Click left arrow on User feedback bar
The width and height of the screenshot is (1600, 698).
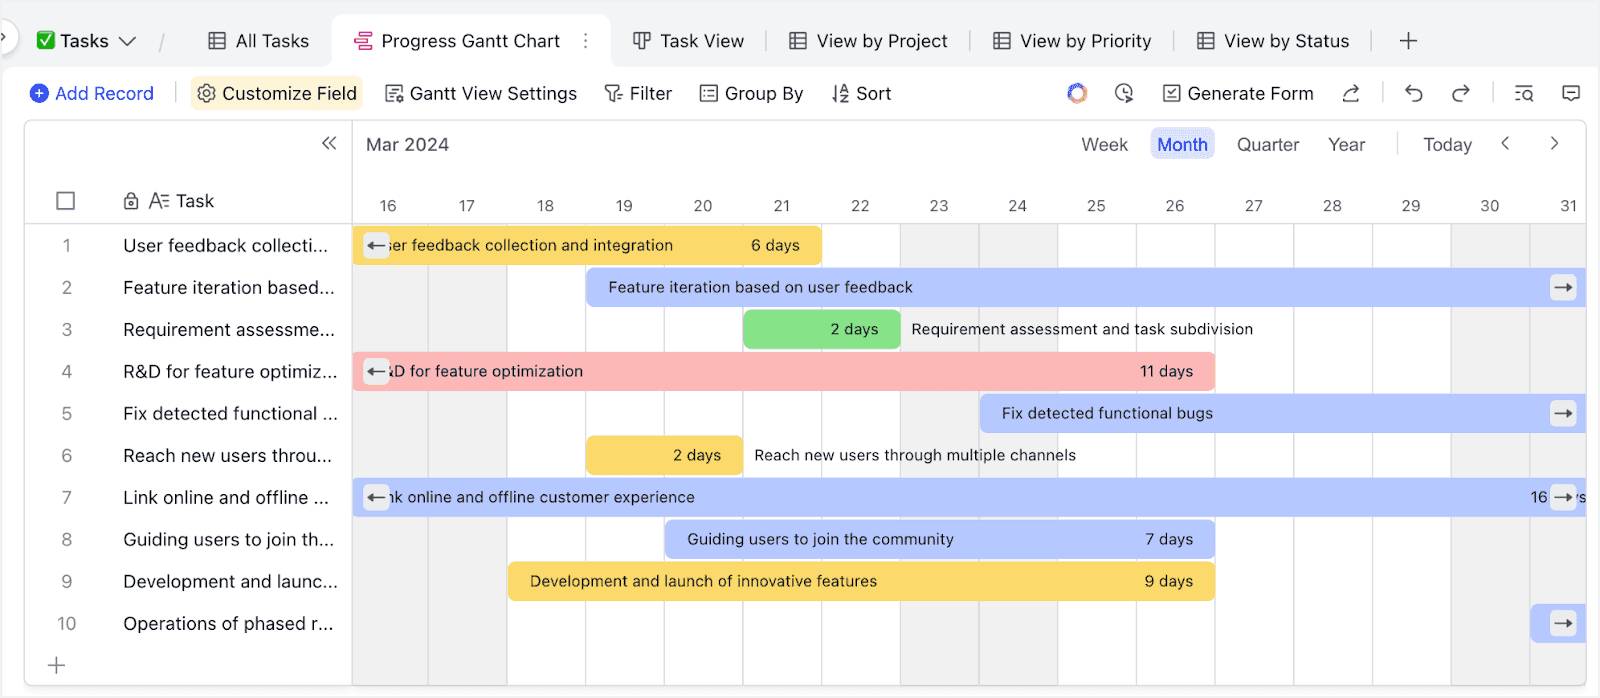point(376,245)
